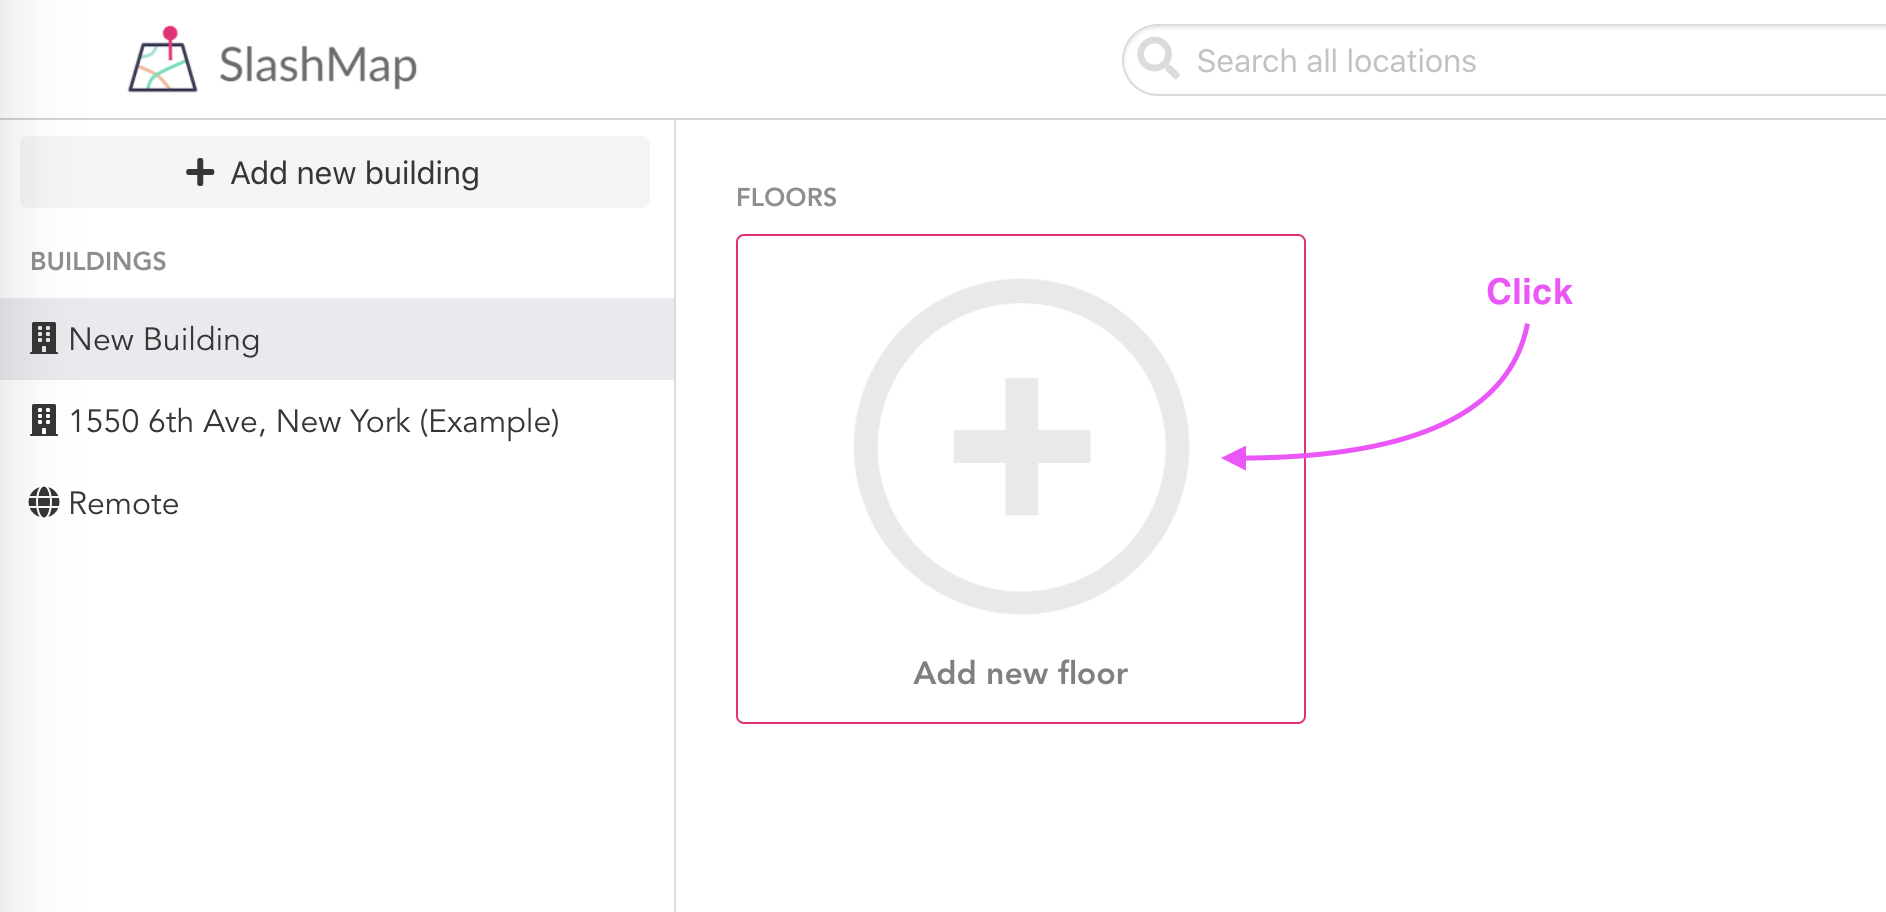Click the magnifying glass search icon
This screenshot has height=912, width=1886.
[x=1158, y=58]
